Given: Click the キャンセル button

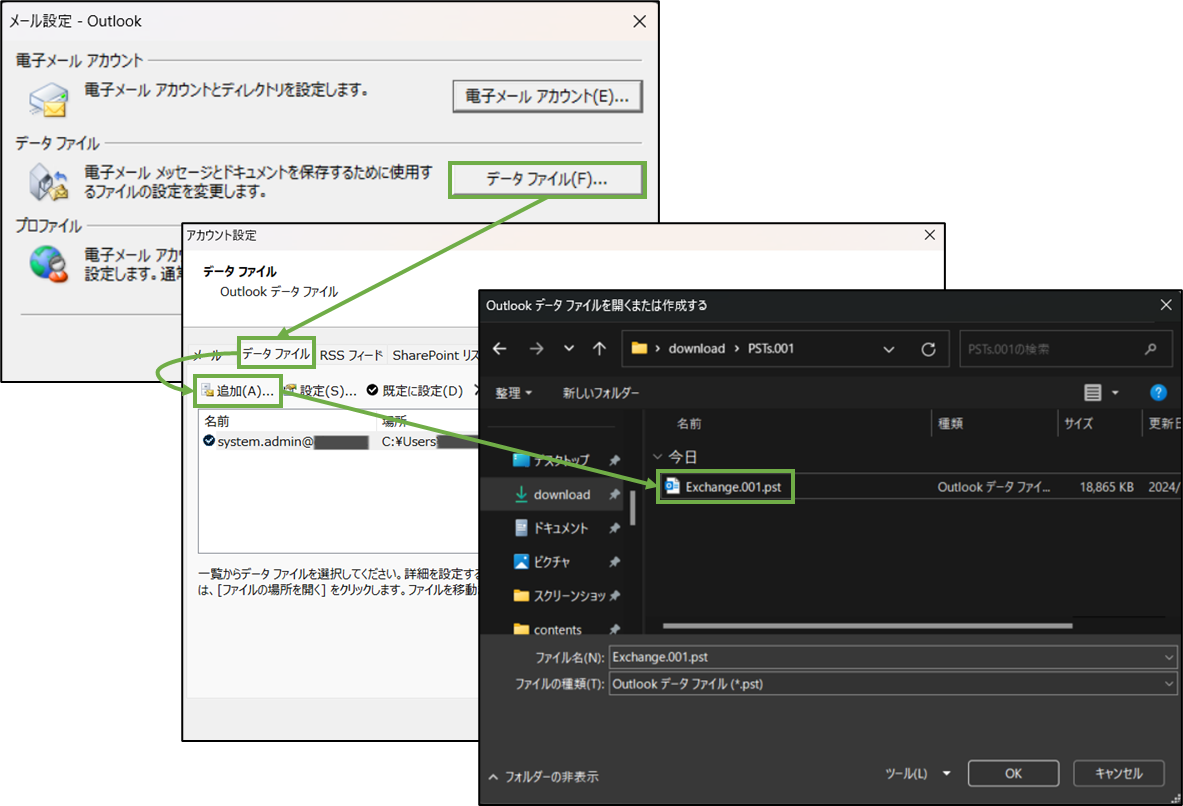Looking at the screenshot, I should click(x=1119, y=774).
